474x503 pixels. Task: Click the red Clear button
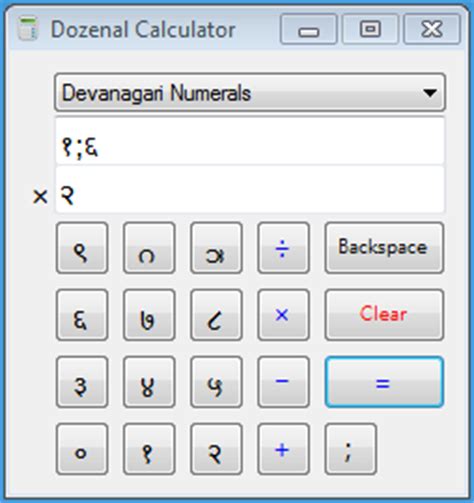pyautogui.click(x=384, y=315)
